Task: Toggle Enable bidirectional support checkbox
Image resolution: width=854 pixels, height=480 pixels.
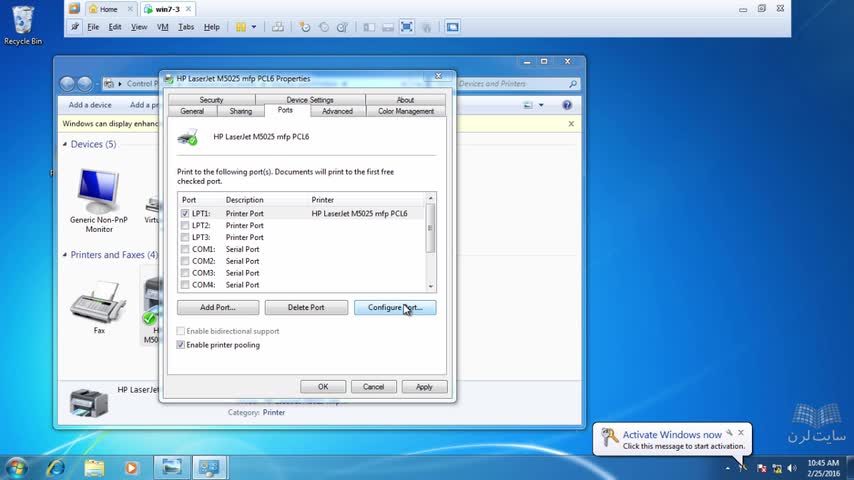Action: point(181,331)
